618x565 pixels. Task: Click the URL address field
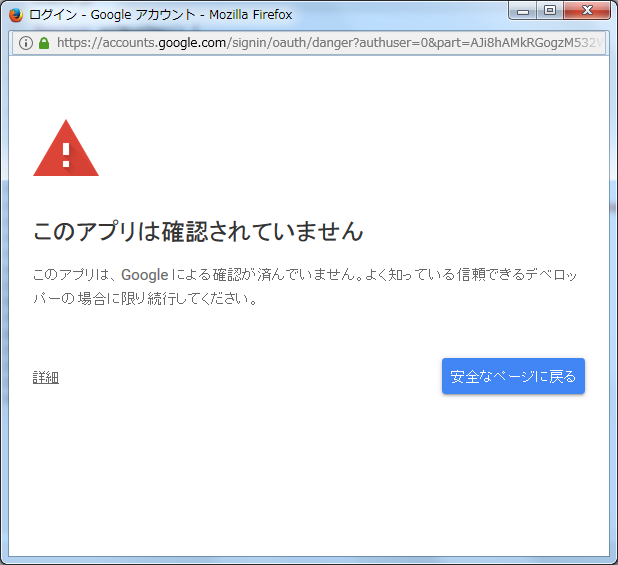[x=329, y=43]
